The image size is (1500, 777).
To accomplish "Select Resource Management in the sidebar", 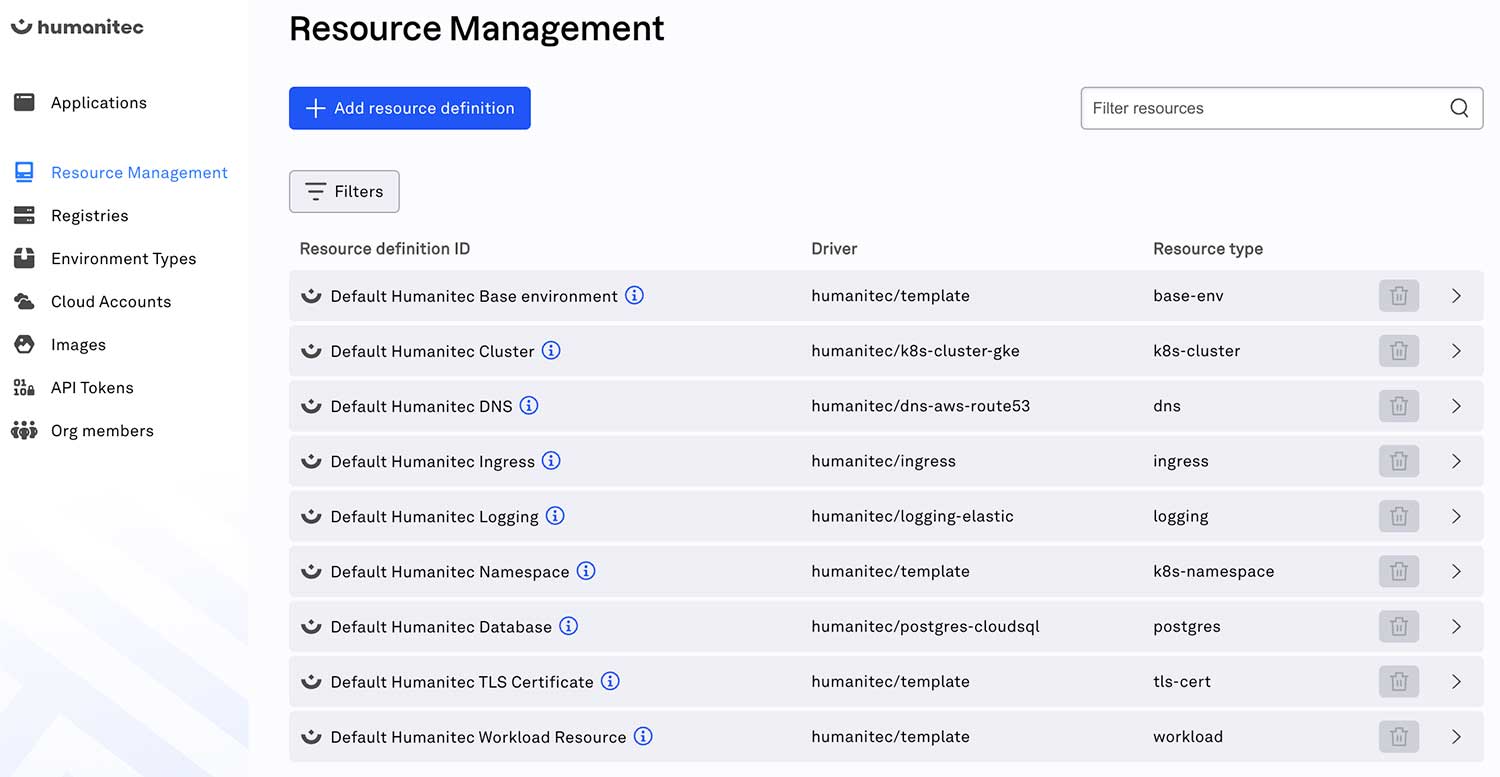I will point(139,172).
